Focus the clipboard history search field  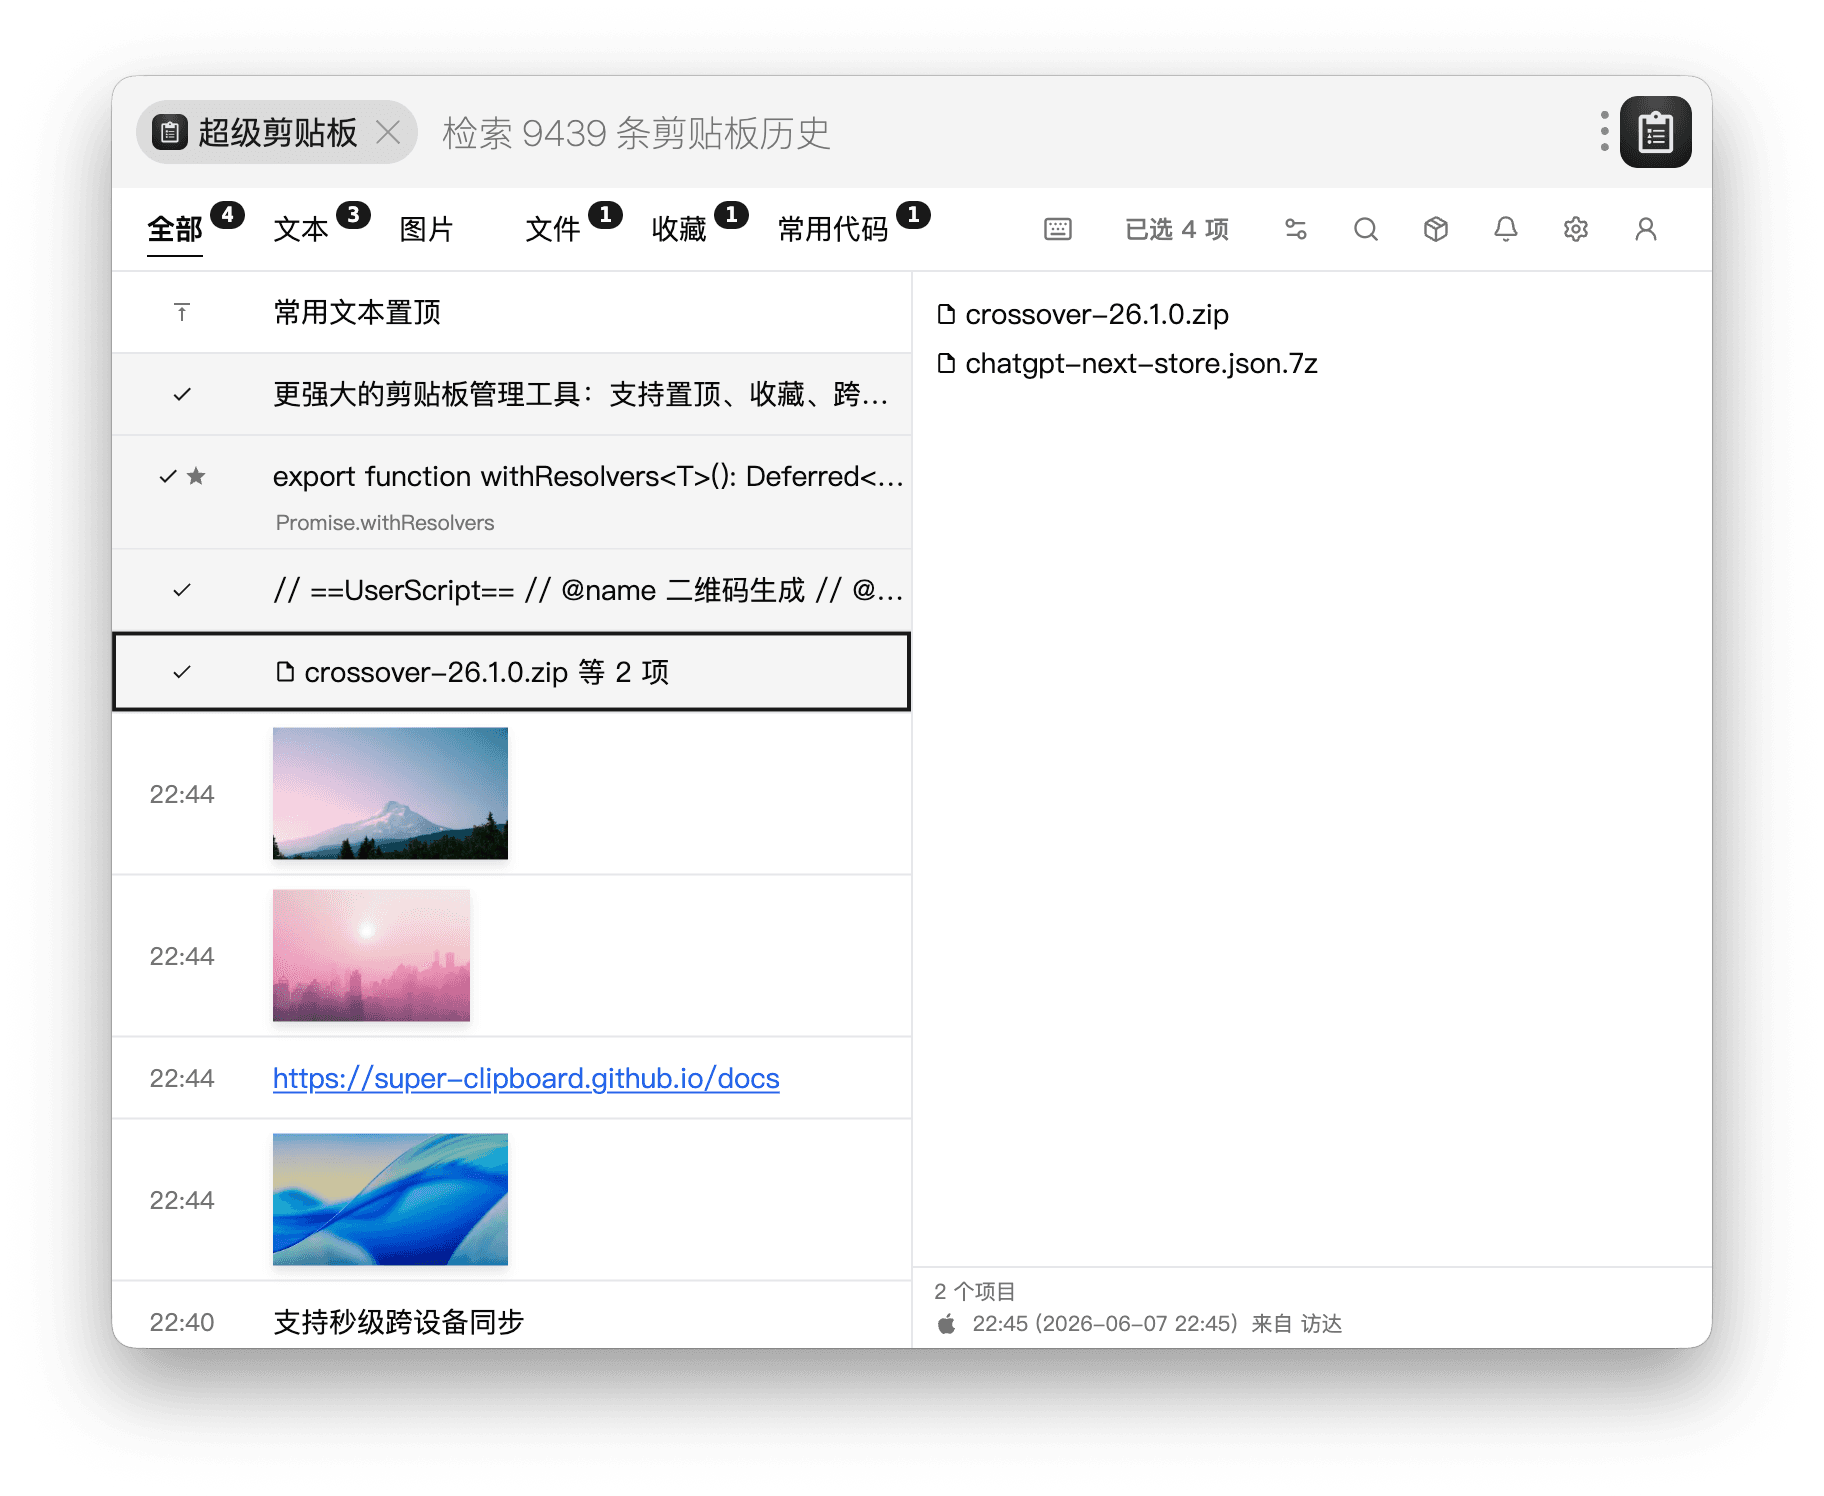pyautogui.click(x=1000, y=132)
